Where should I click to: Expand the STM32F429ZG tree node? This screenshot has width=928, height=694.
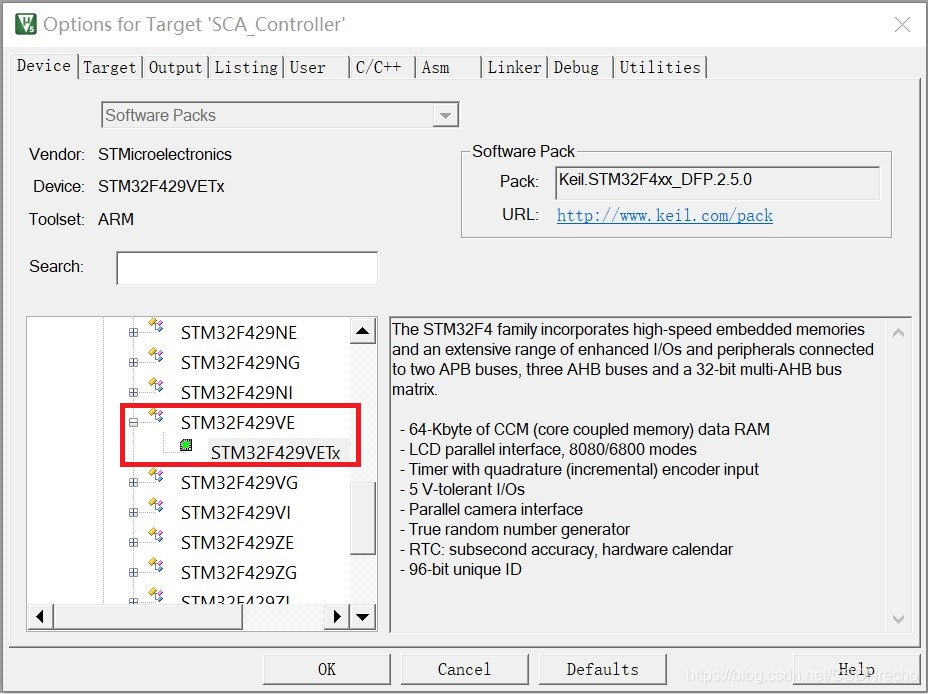click(133, 573)
